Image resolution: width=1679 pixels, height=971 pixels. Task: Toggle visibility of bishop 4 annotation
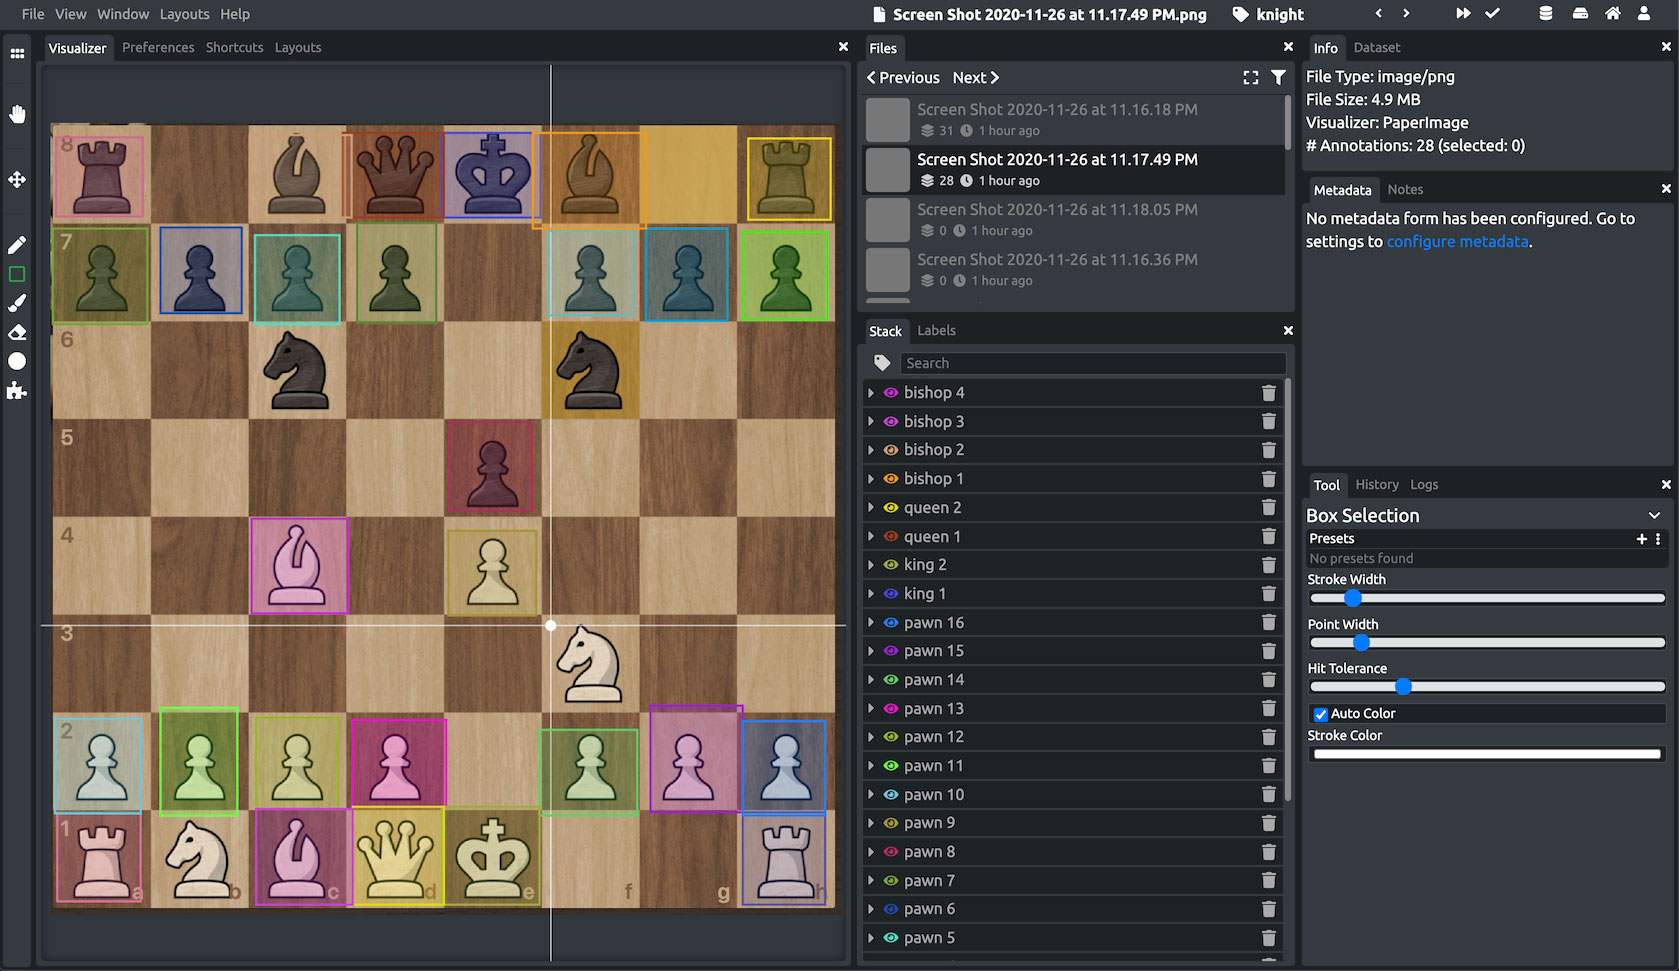coord(891,392)
